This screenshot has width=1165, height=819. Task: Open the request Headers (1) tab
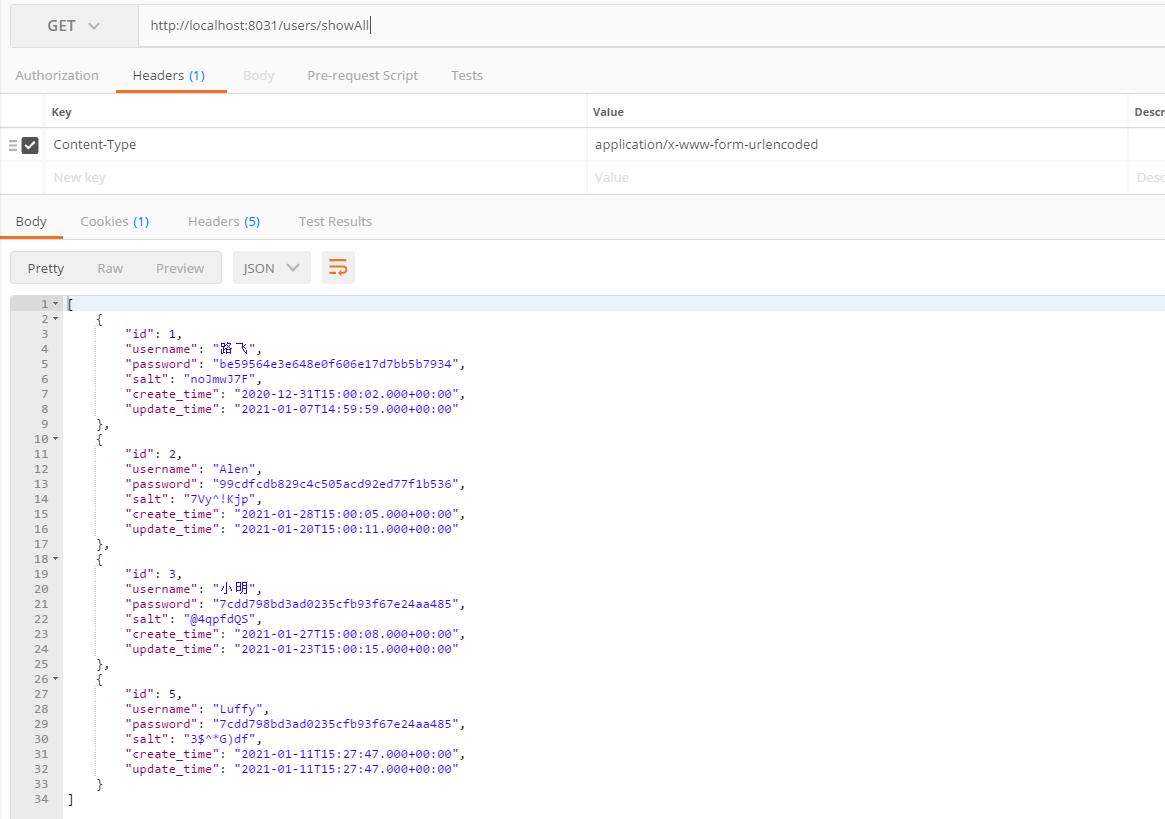tap(169, 75)
